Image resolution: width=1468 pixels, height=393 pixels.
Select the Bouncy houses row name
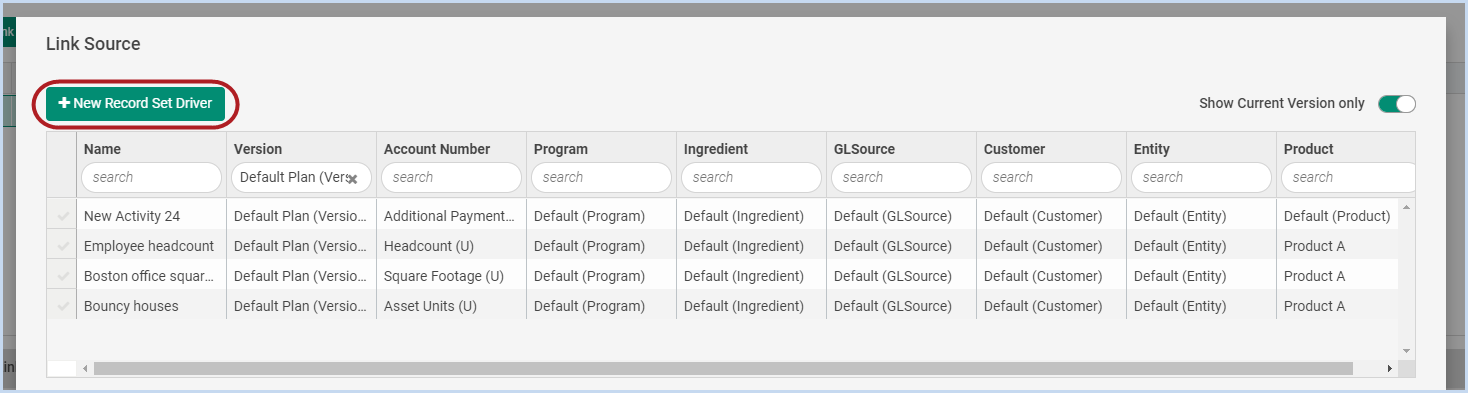[131, 306]
